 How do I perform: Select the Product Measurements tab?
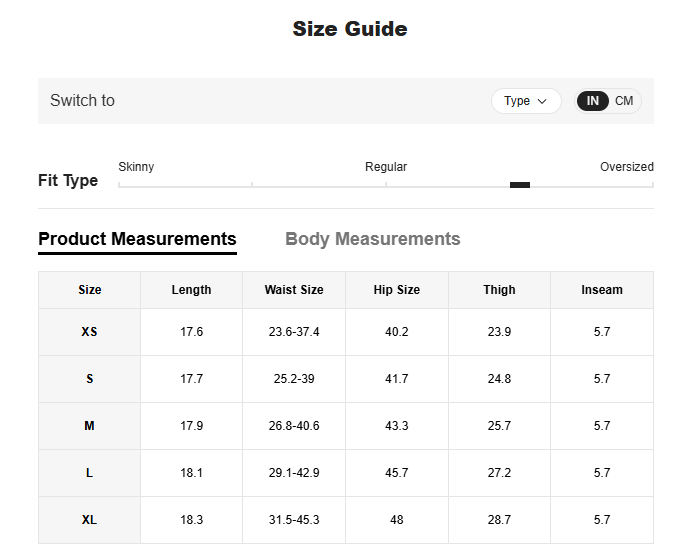point(137,239)
